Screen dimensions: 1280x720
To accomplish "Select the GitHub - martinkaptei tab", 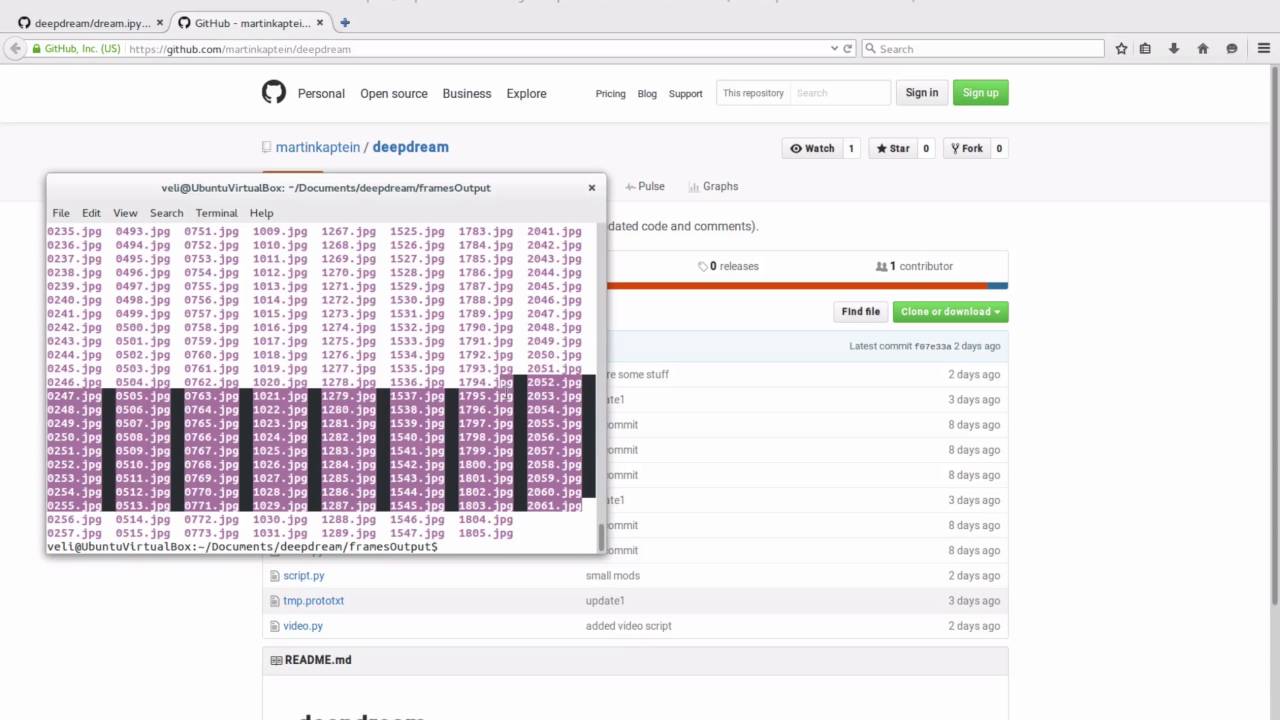I will tap(250, 22).
